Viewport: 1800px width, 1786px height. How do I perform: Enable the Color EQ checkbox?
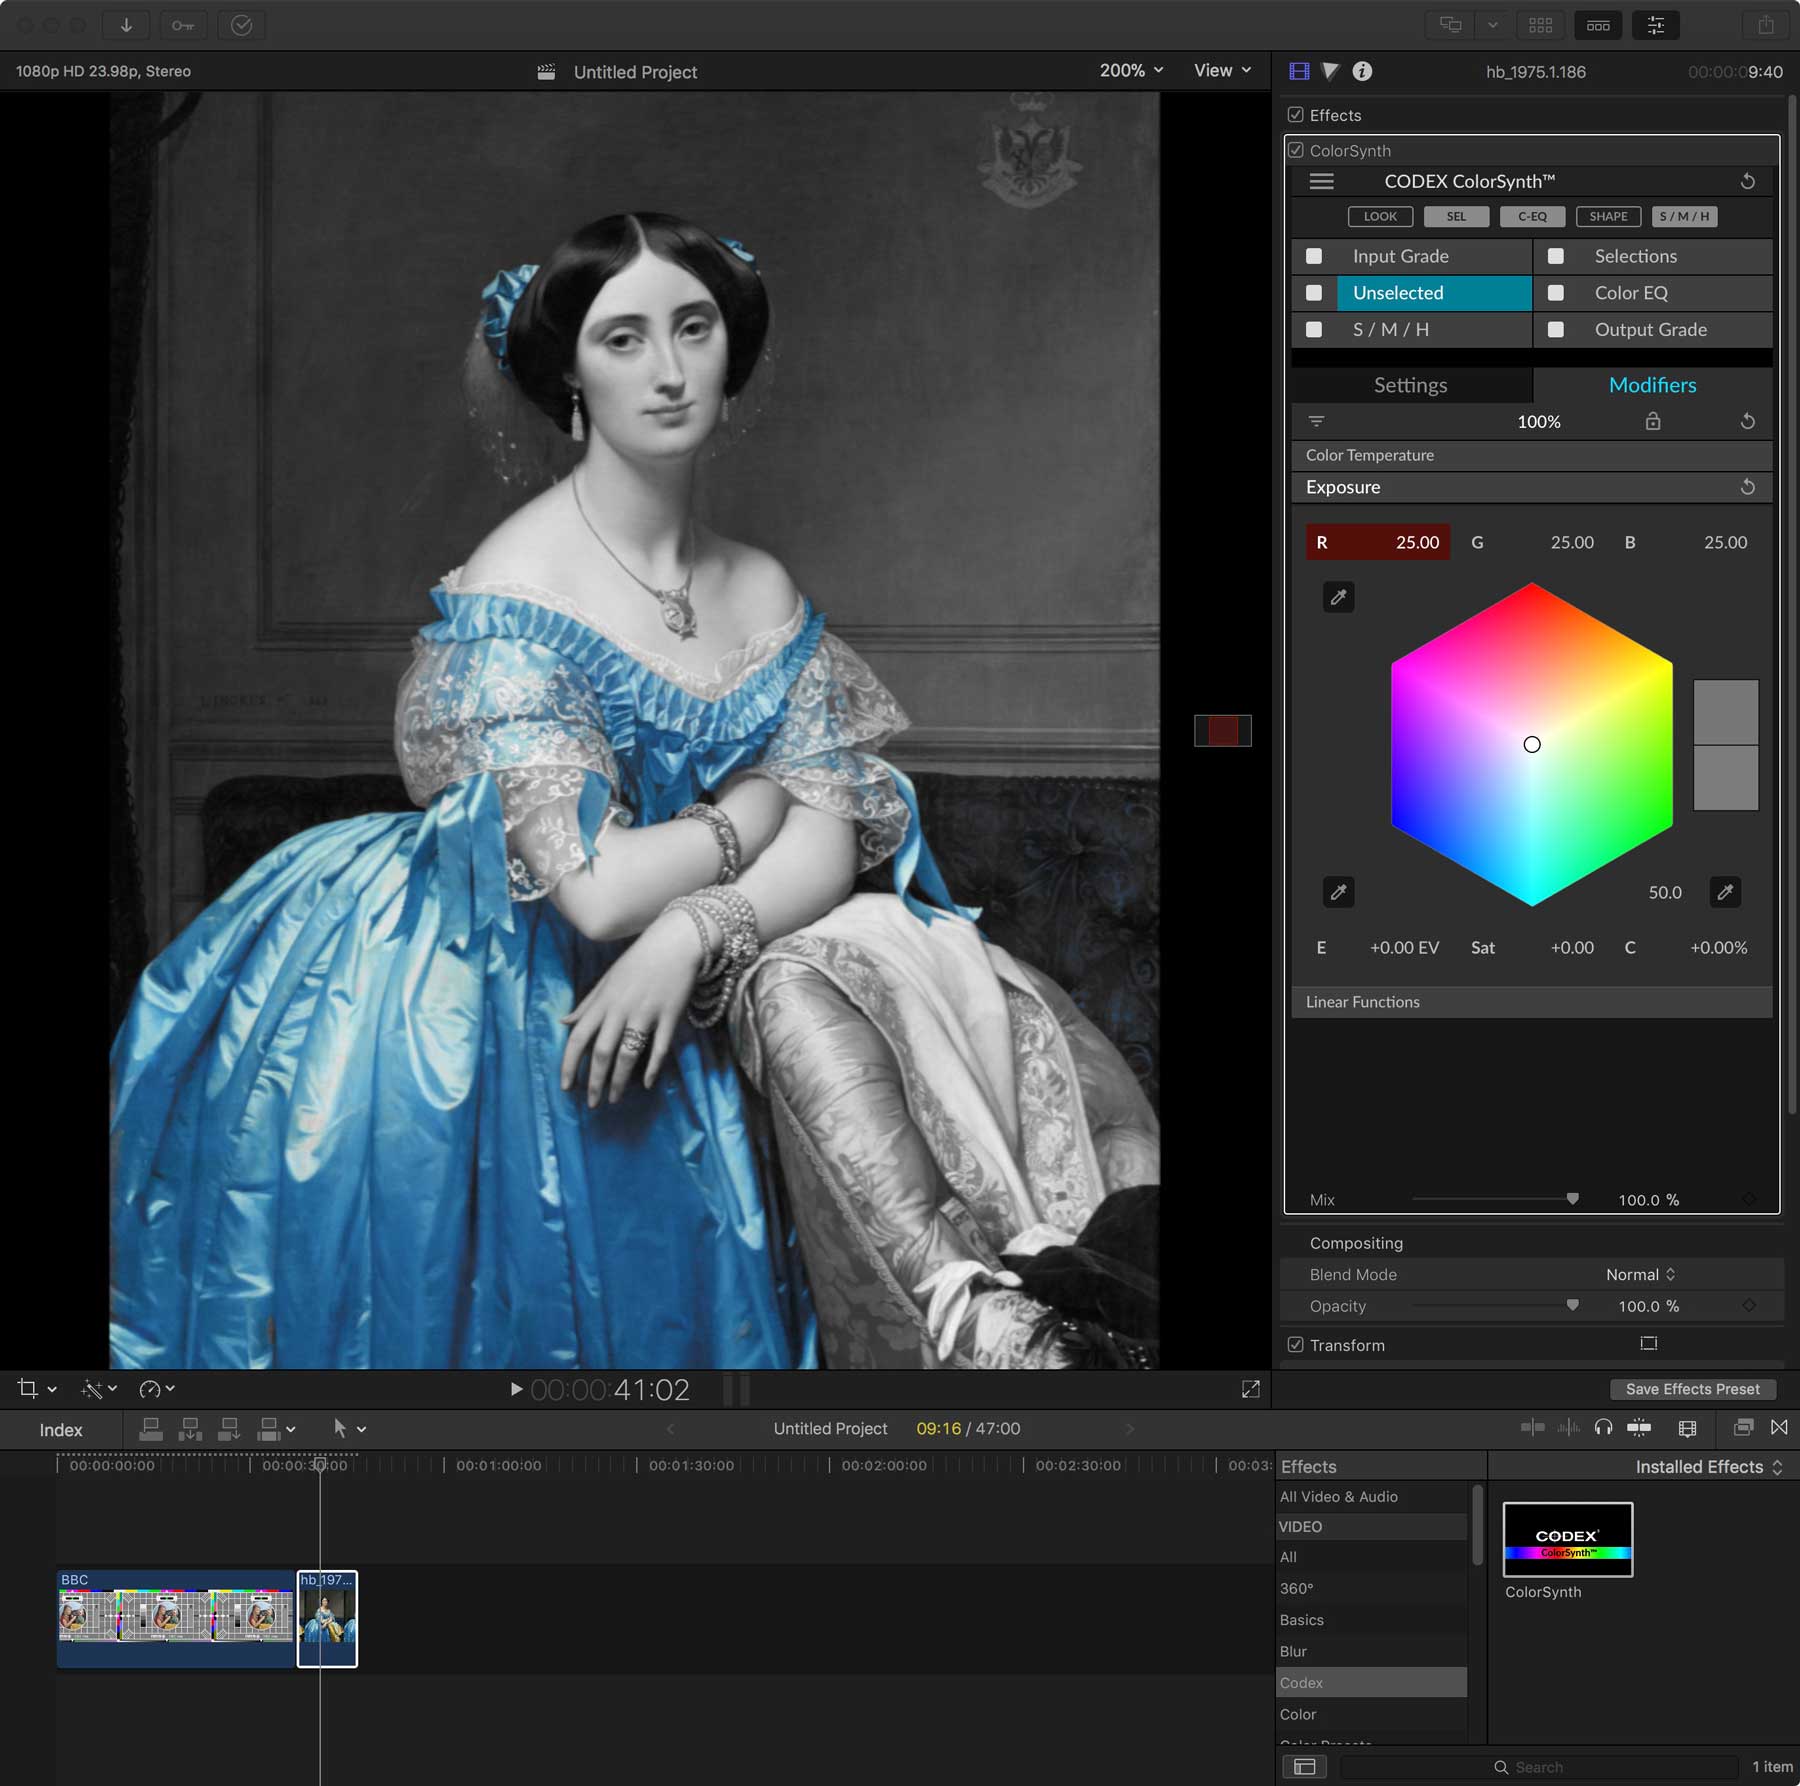pos(1556,293)
